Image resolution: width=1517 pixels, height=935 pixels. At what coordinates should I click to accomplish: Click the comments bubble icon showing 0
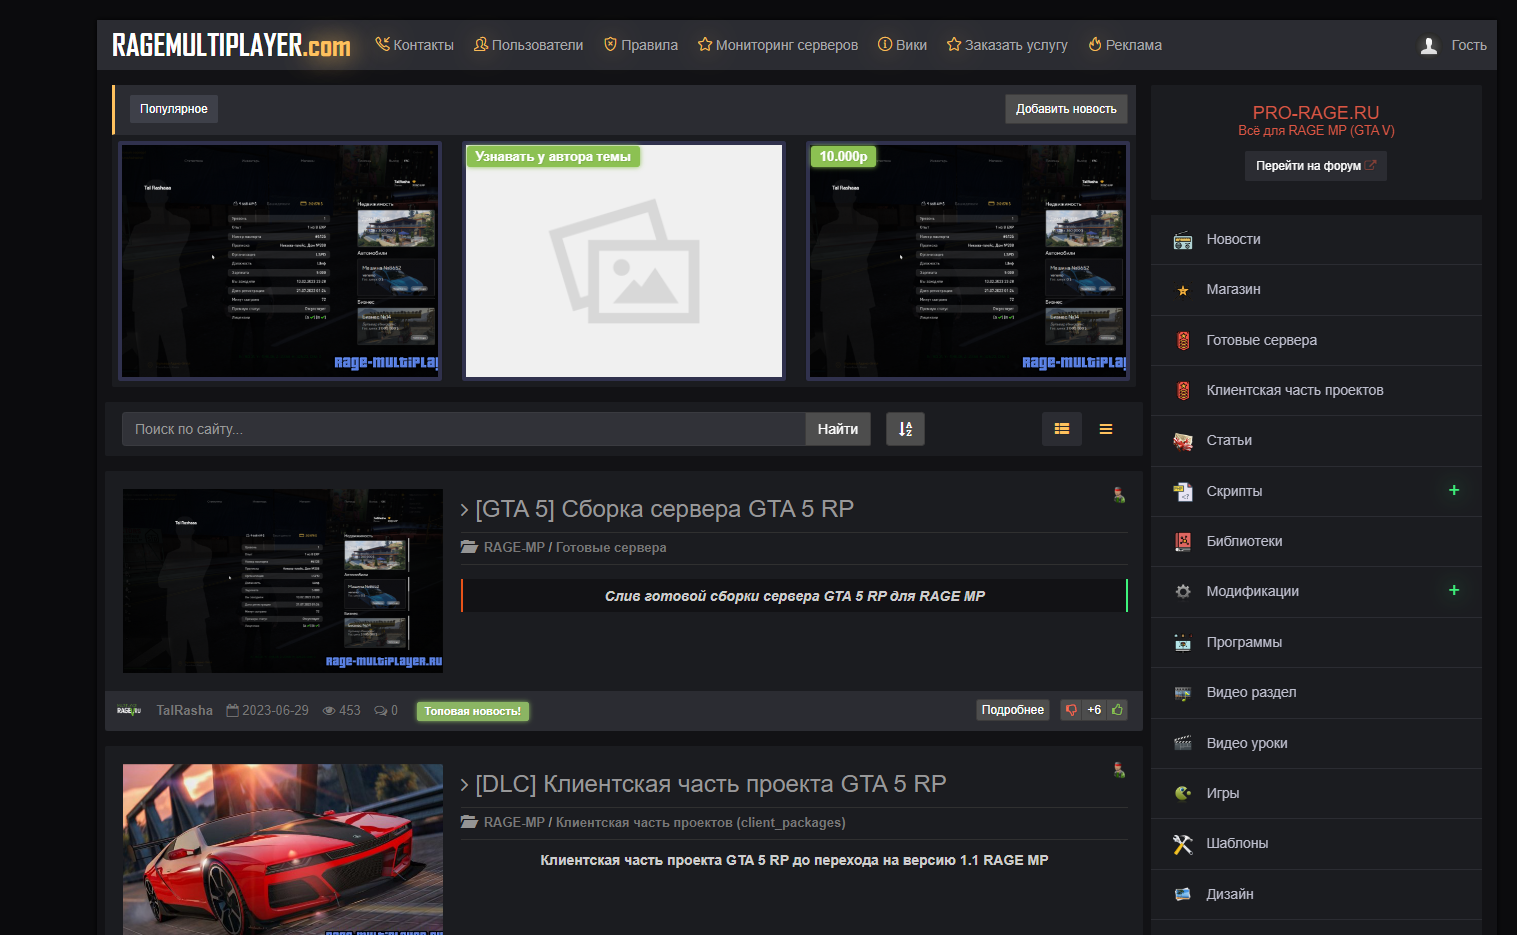pos(381,711)
